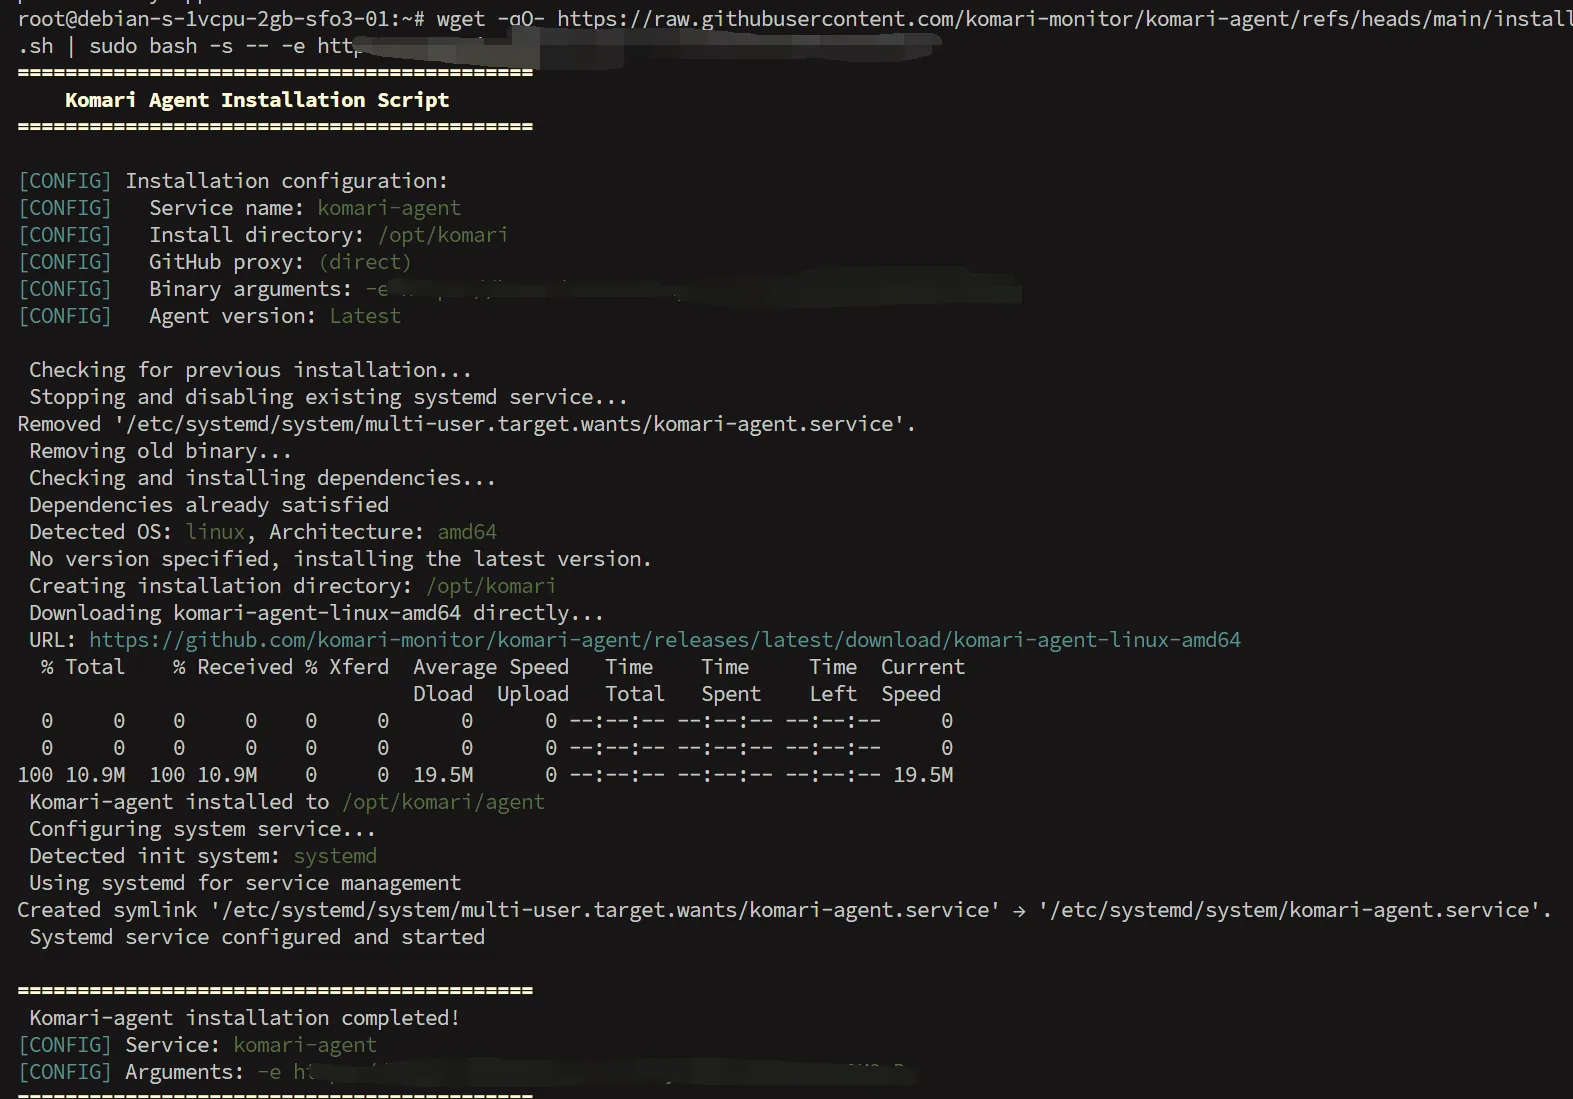Viewport: 1573px width, 1099px height.
Task: Click the Agent version value Latest
Action: pos(365,316)
